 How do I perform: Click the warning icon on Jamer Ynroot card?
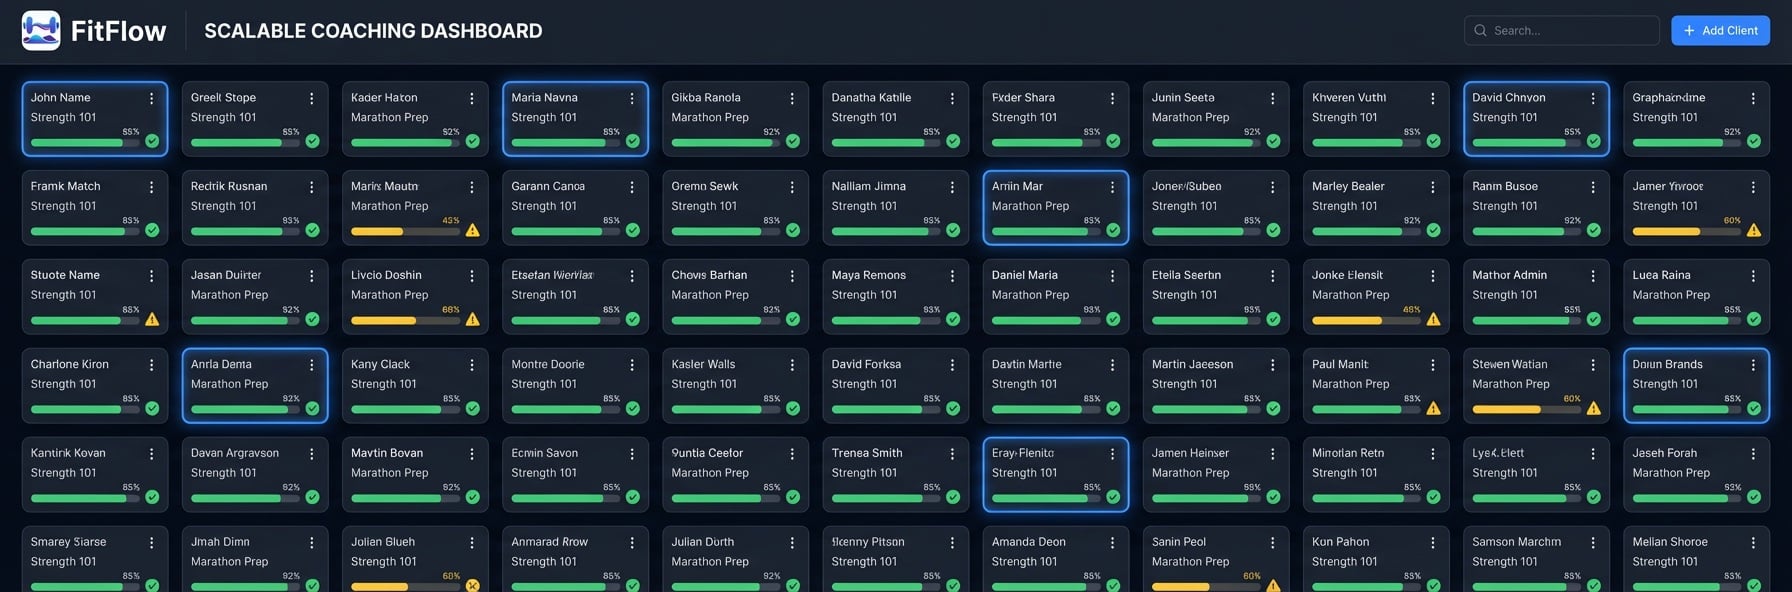tap(1754, 231)
